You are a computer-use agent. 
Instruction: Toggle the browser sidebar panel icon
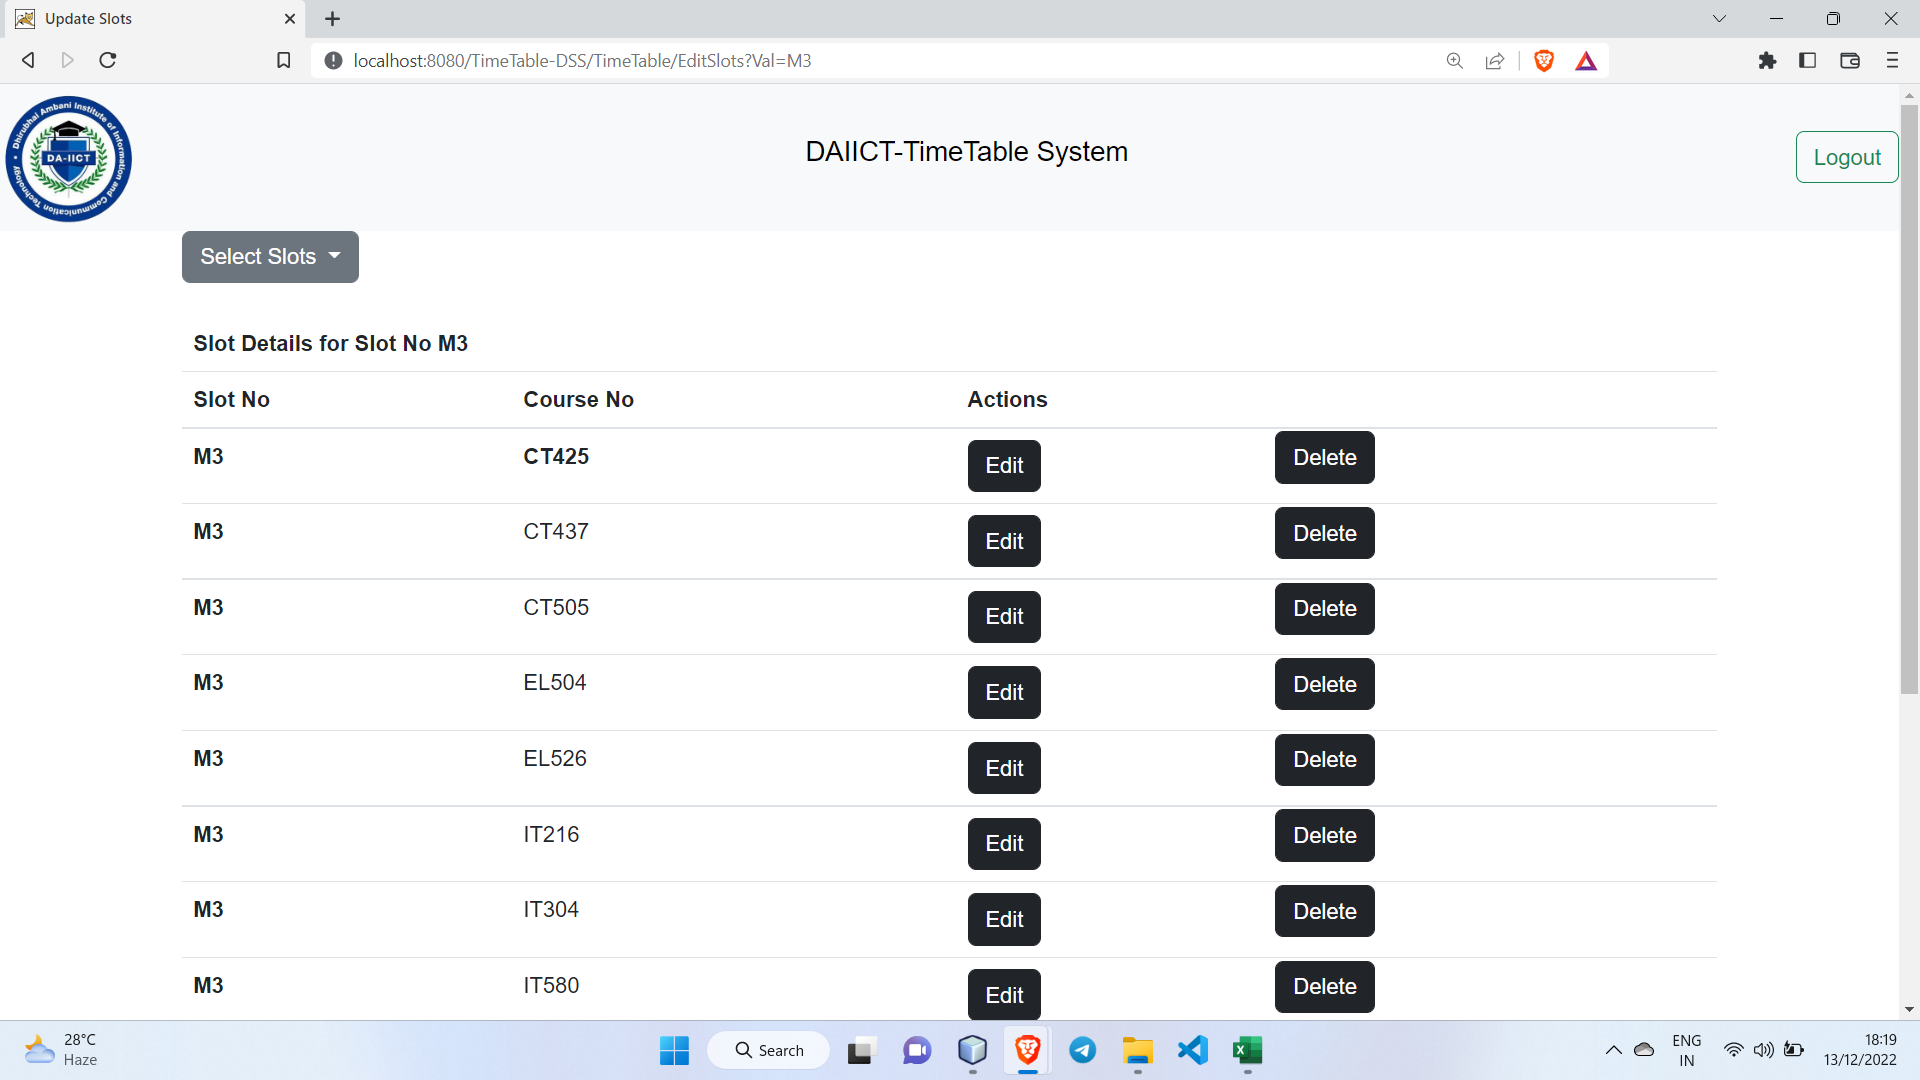(x=1807, y=61)
